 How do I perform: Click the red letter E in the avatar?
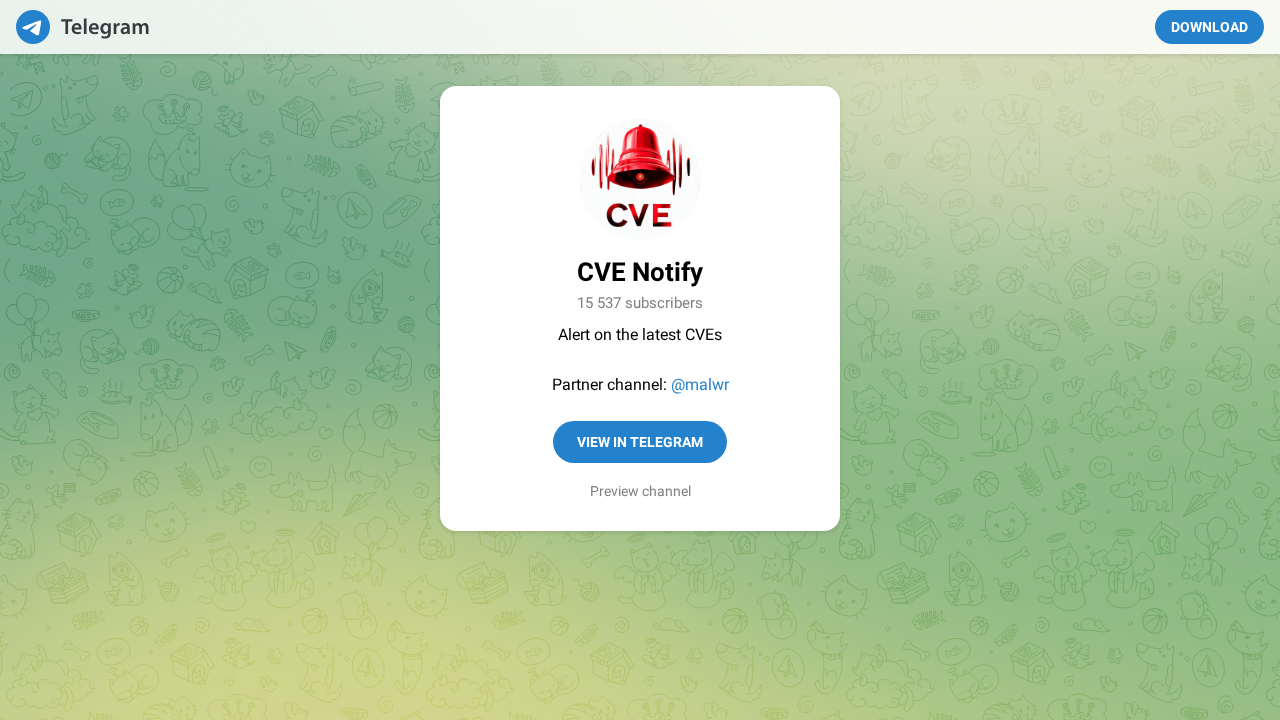click(x=661, y=215)
